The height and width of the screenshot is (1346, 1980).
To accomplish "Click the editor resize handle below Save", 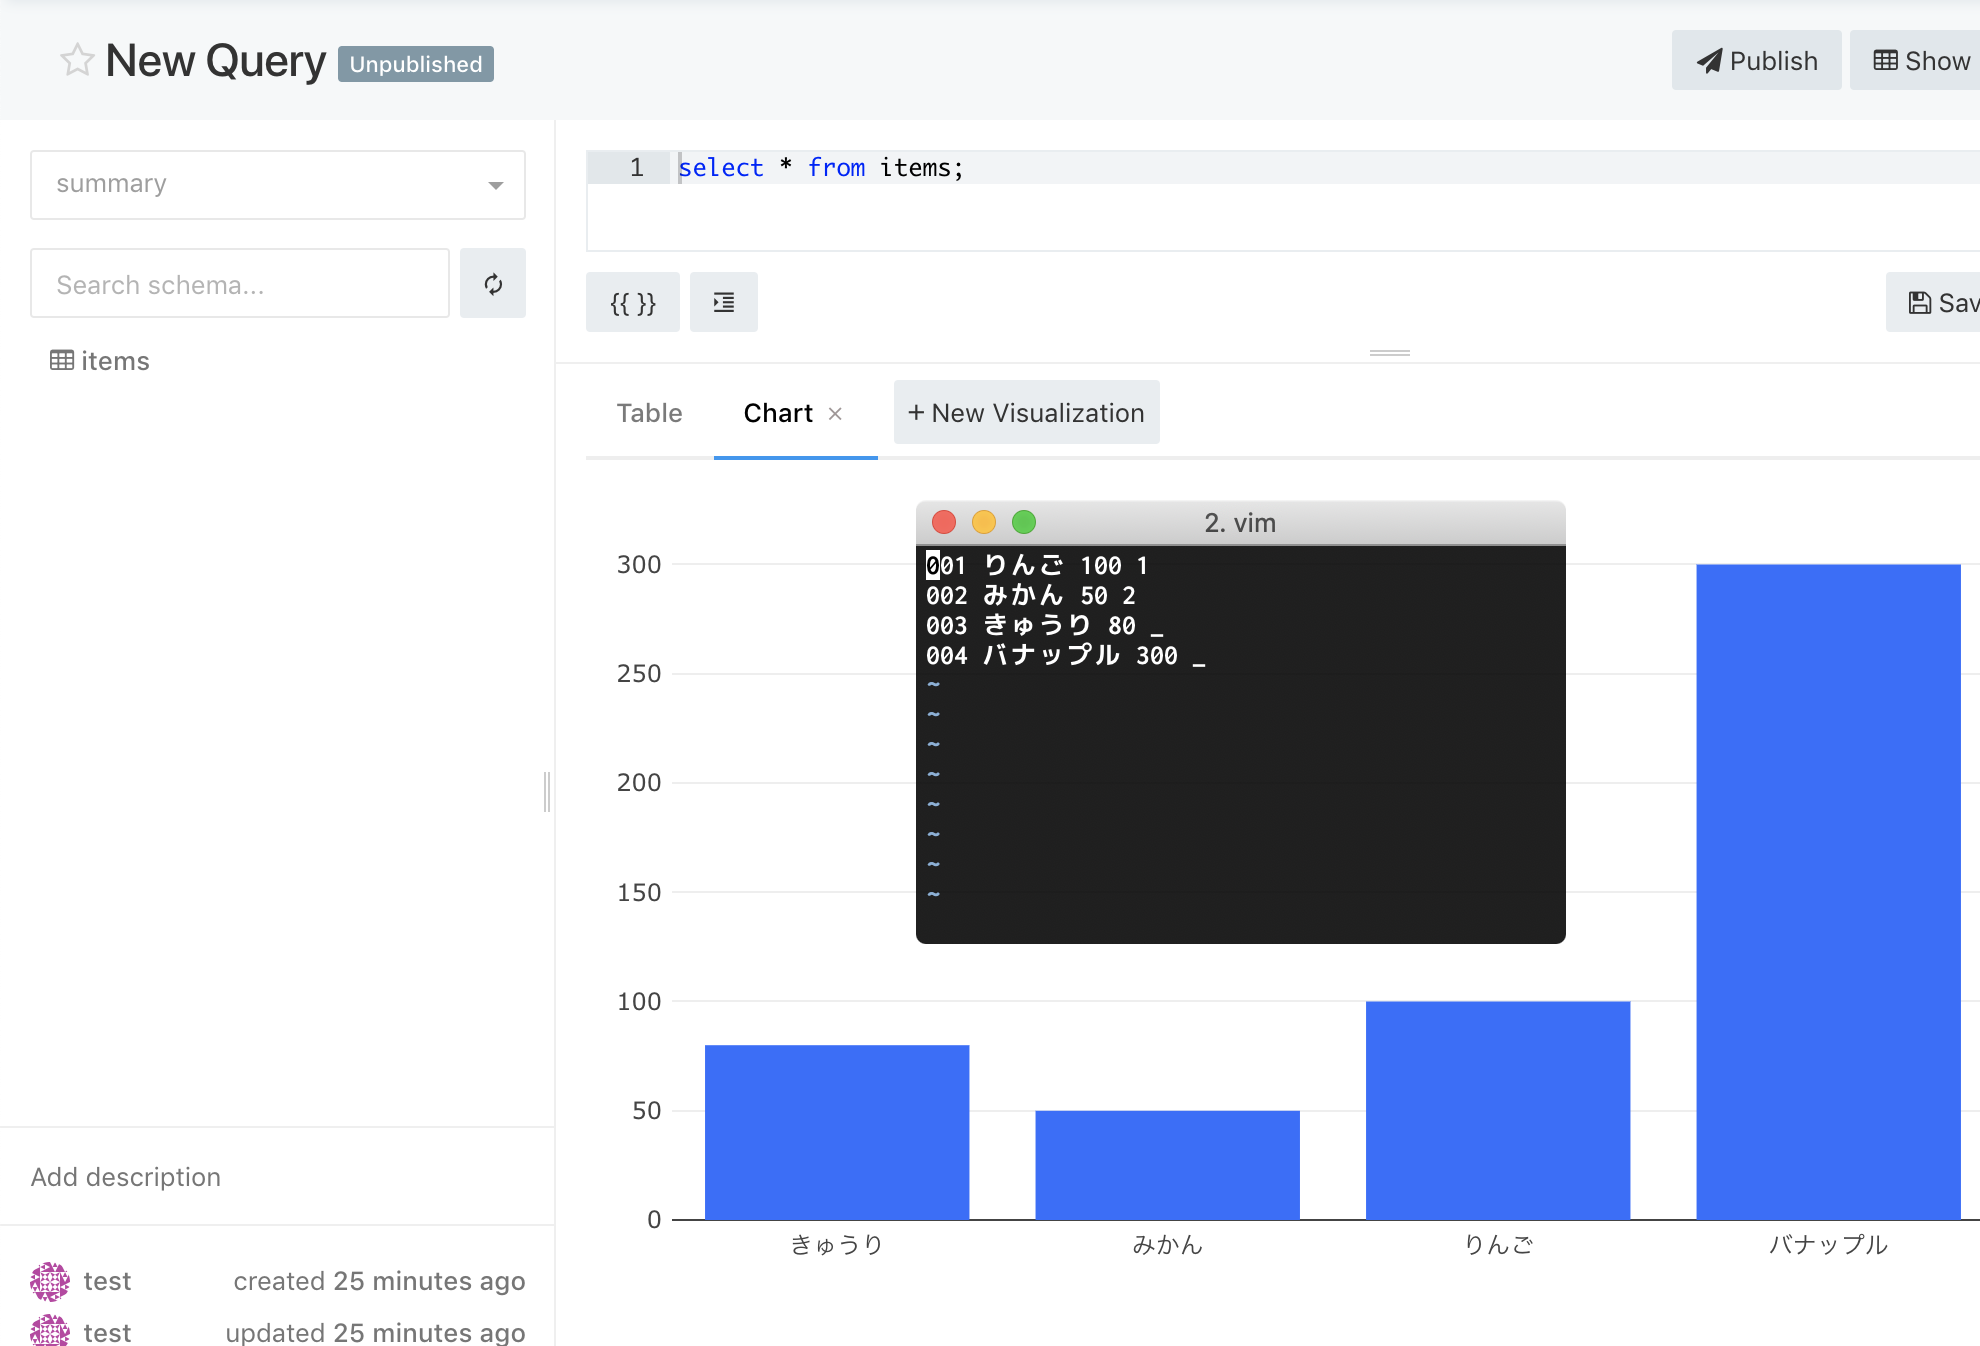I will tap(1390, 353).
